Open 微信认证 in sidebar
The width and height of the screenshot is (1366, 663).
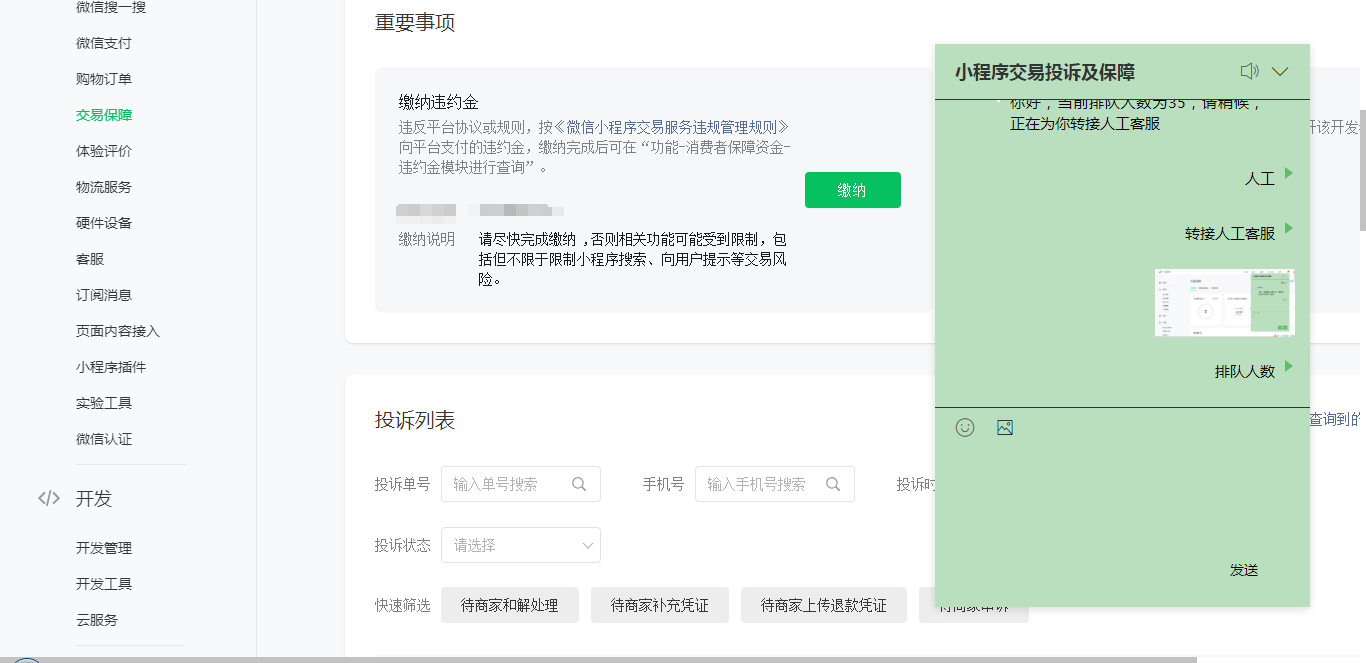tap(104, 439)
